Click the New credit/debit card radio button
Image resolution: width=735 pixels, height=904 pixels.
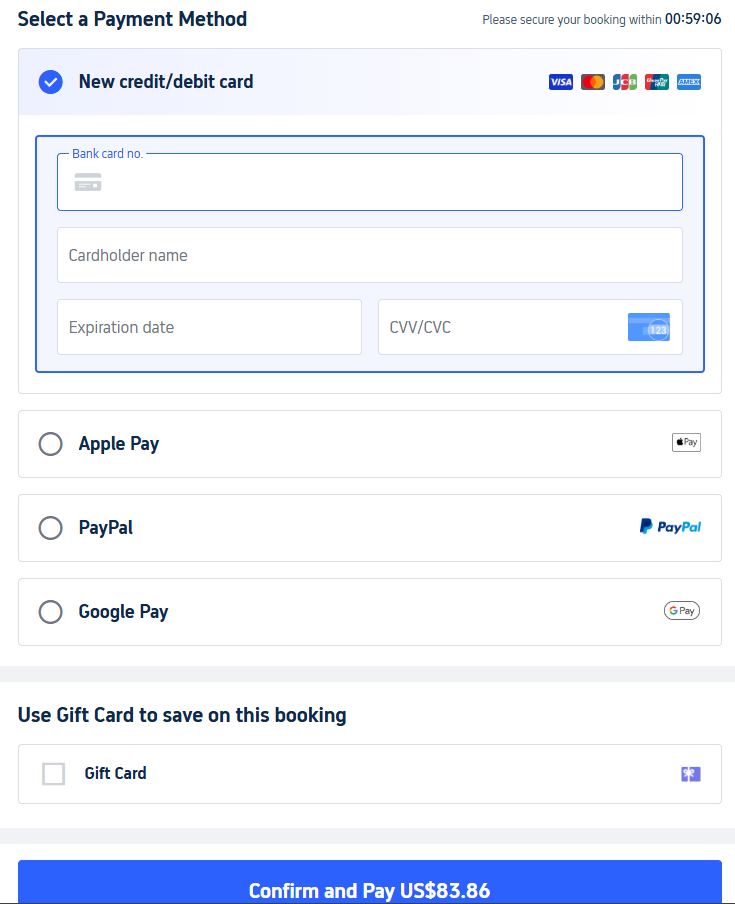point(50,82)
